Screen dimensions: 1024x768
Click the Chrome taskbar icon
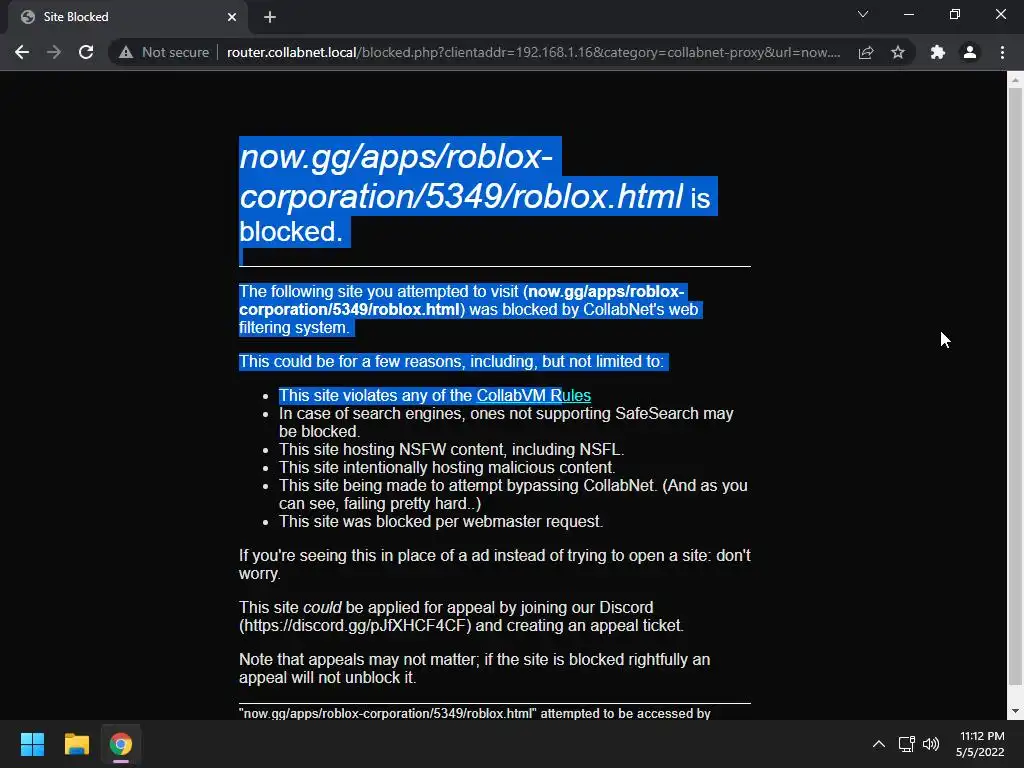[121, 744]
